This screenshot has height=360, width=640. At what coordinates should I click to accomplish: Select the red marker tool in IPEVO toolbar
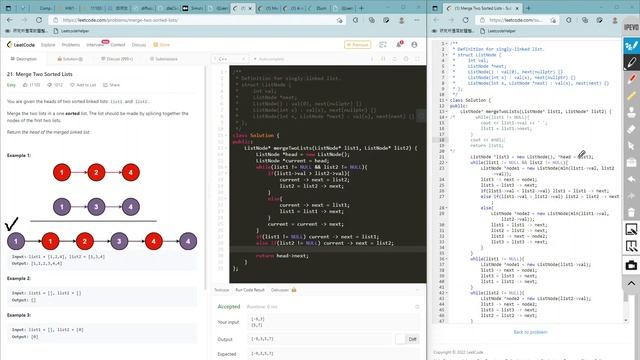pos(631,79)
